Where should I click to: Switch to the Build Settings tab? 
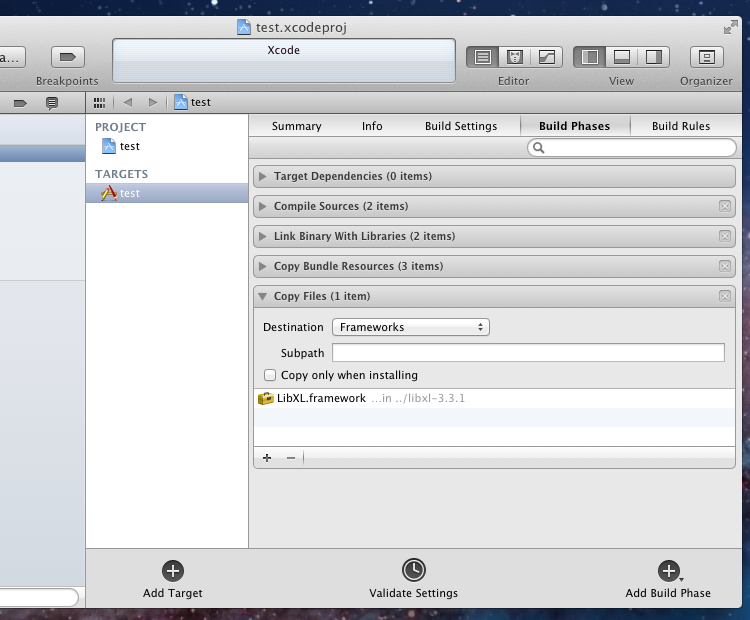[461, 126]
